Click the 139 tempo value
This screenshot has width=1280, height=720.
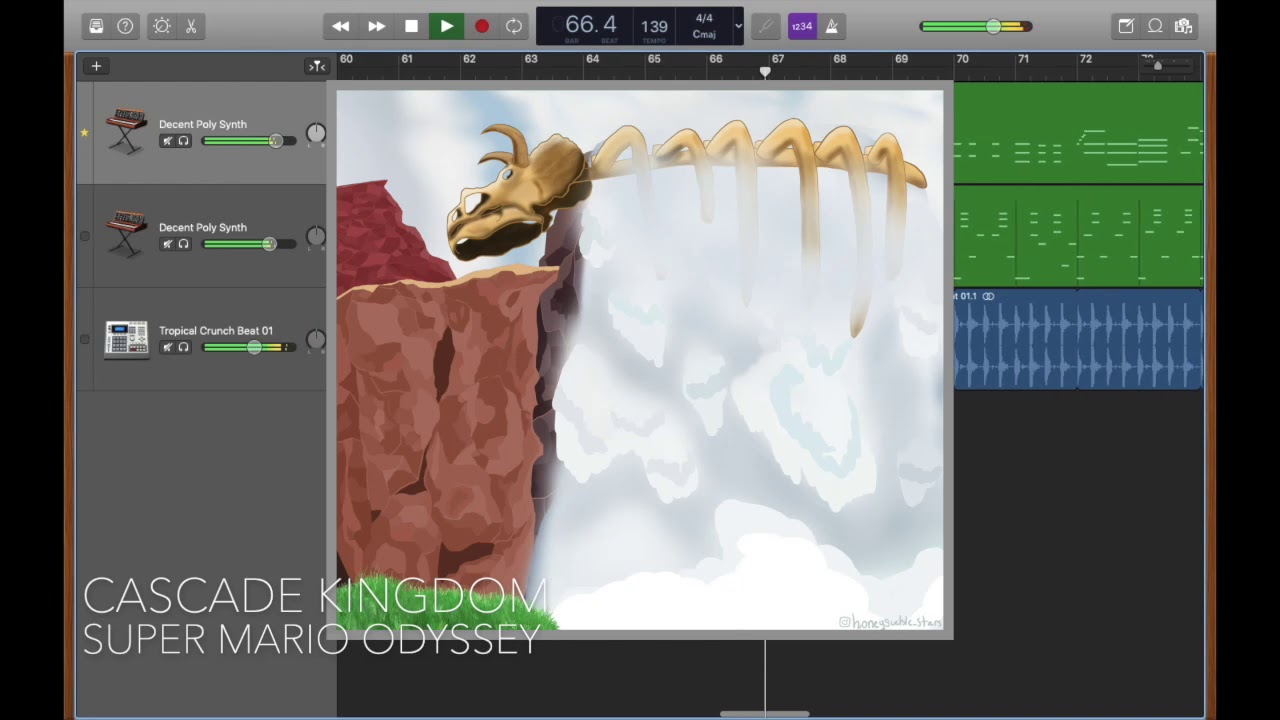coord(655,26)
